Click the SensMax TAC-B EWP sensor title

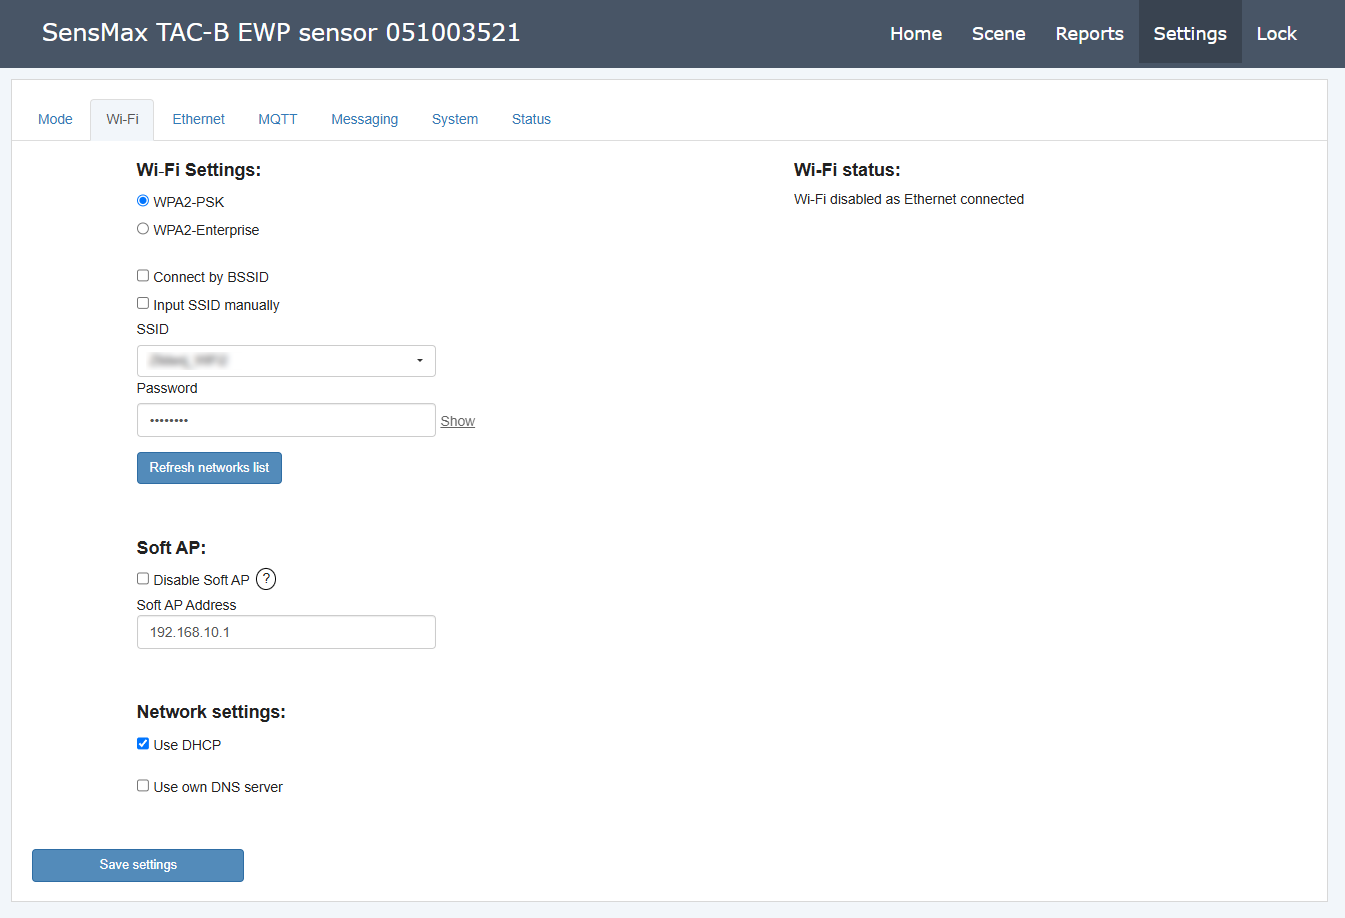pos(281,32)
